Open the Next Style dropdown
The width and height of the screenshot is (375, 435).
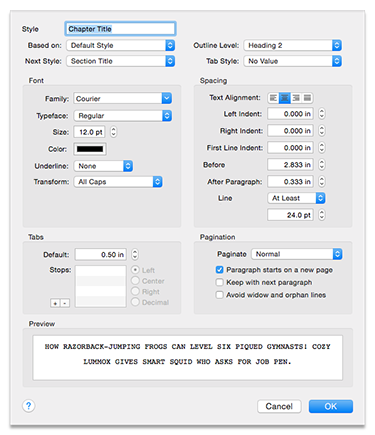120,61
